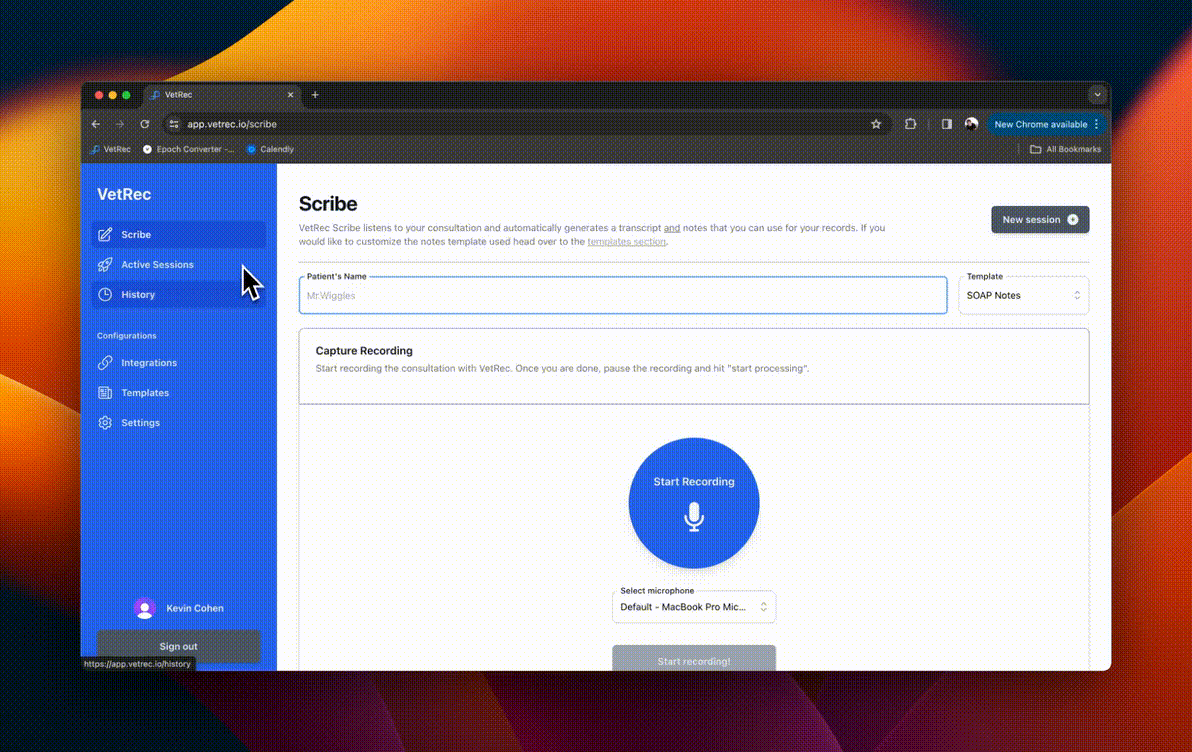Start a New session

click(1040, 220)
